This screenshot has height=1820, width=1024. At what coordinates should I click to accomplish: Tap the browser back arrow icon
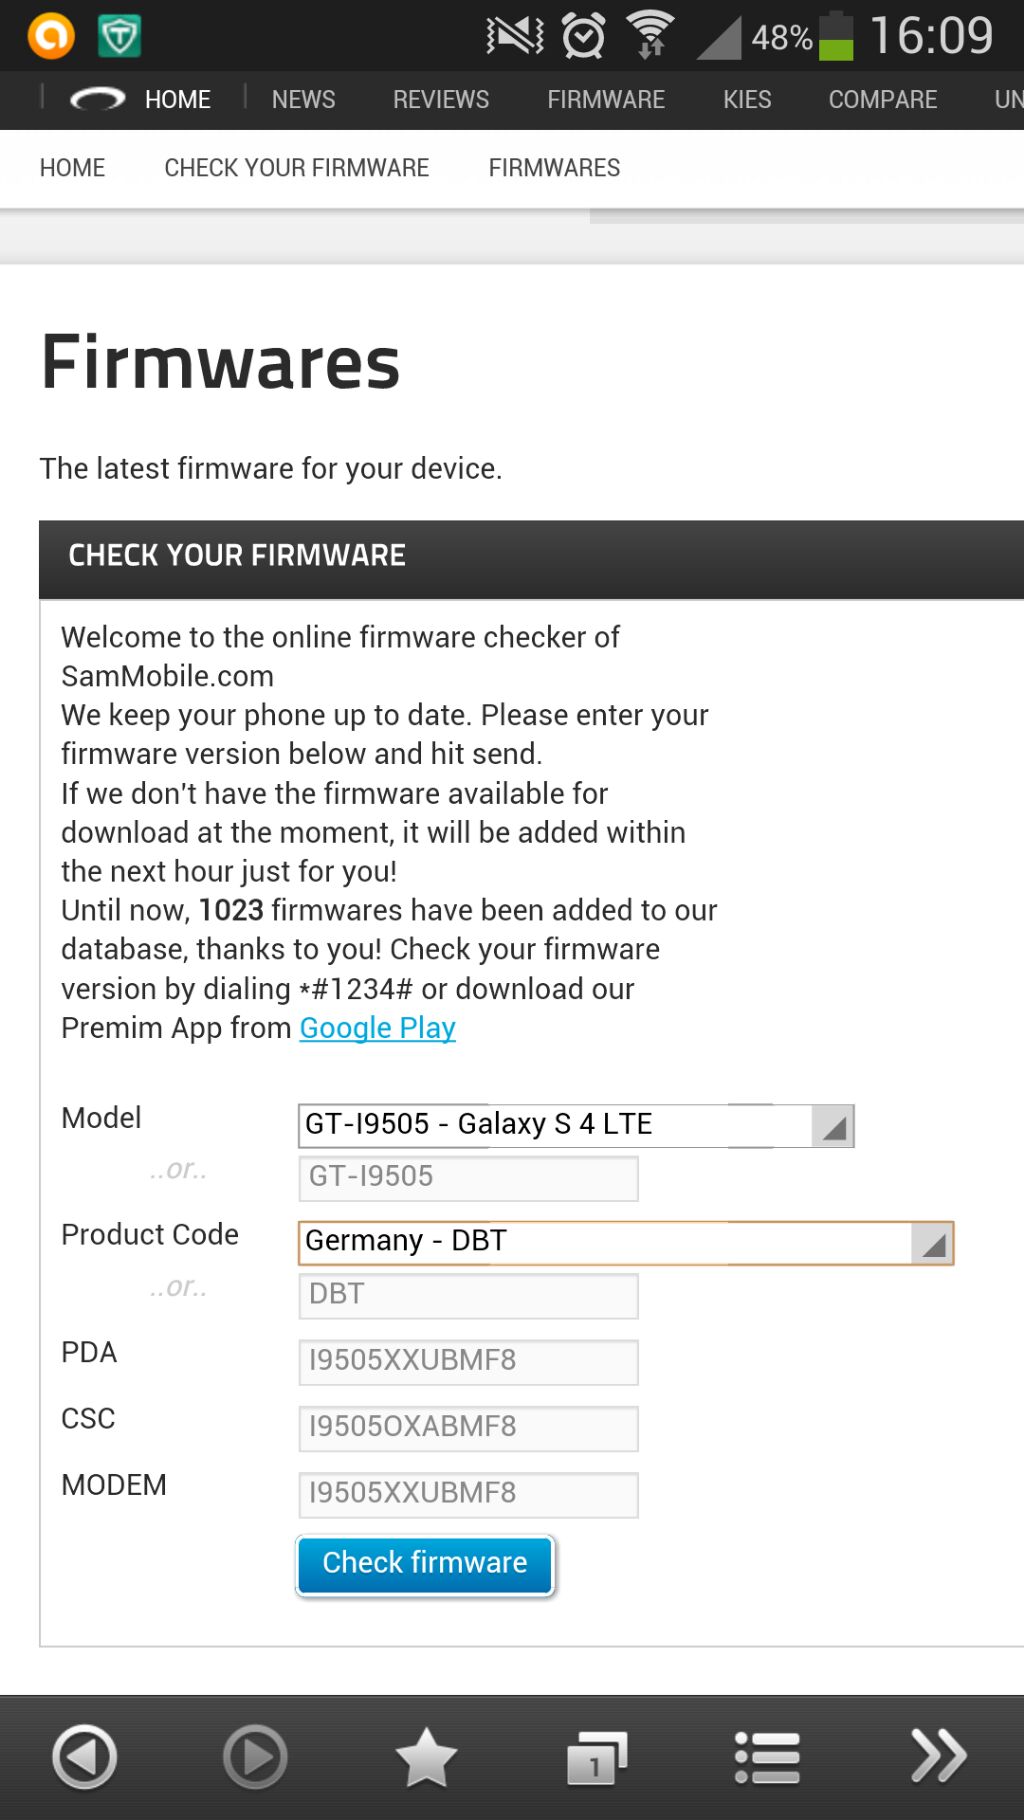click(x=84, y=1757)
